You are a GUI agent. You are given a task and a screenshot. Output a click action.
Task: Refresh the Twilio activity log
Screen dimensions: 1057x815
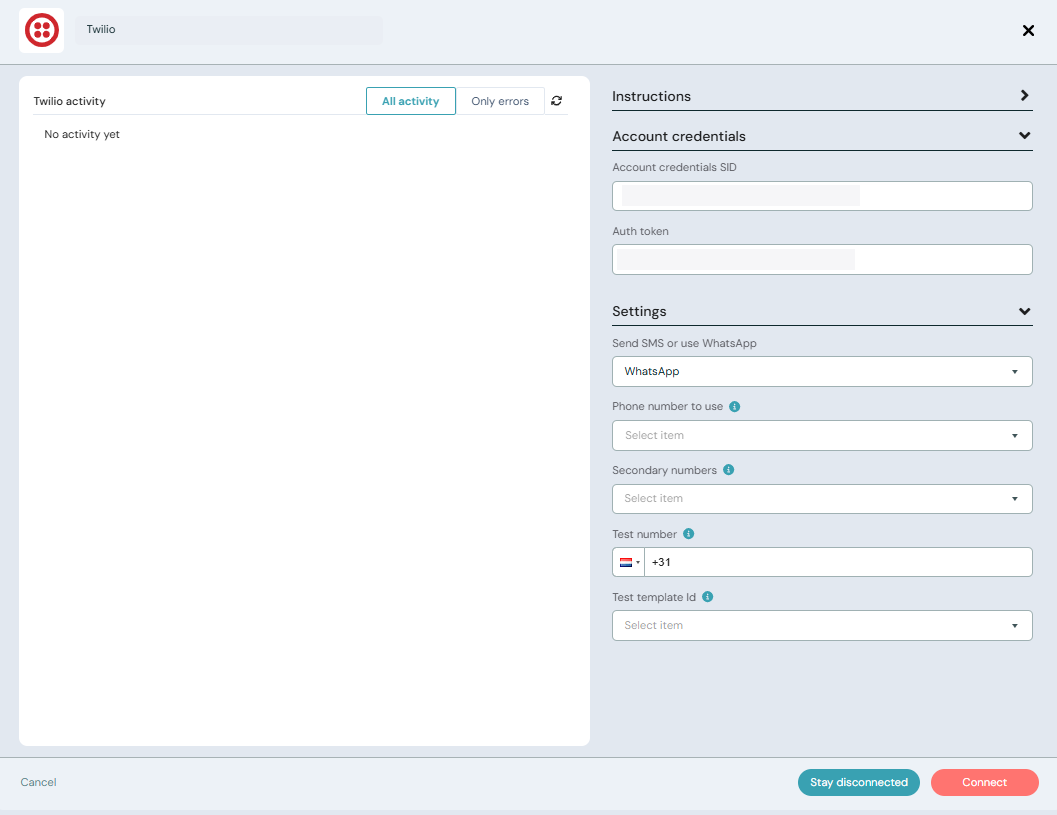tap(557, 100)
